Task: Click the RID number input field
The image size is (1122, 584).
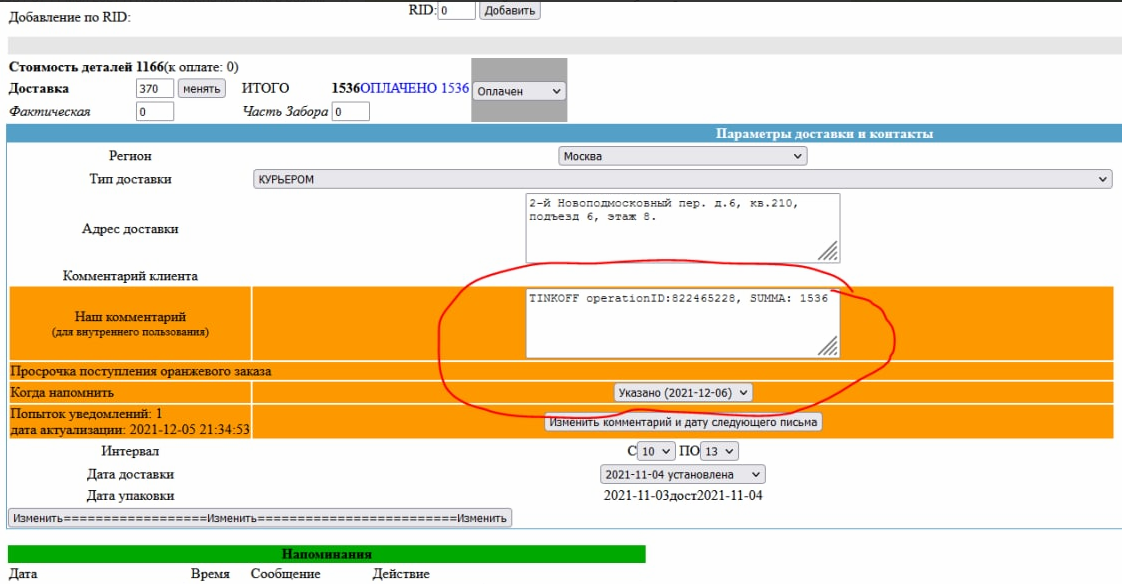Action: click(456, 11)
